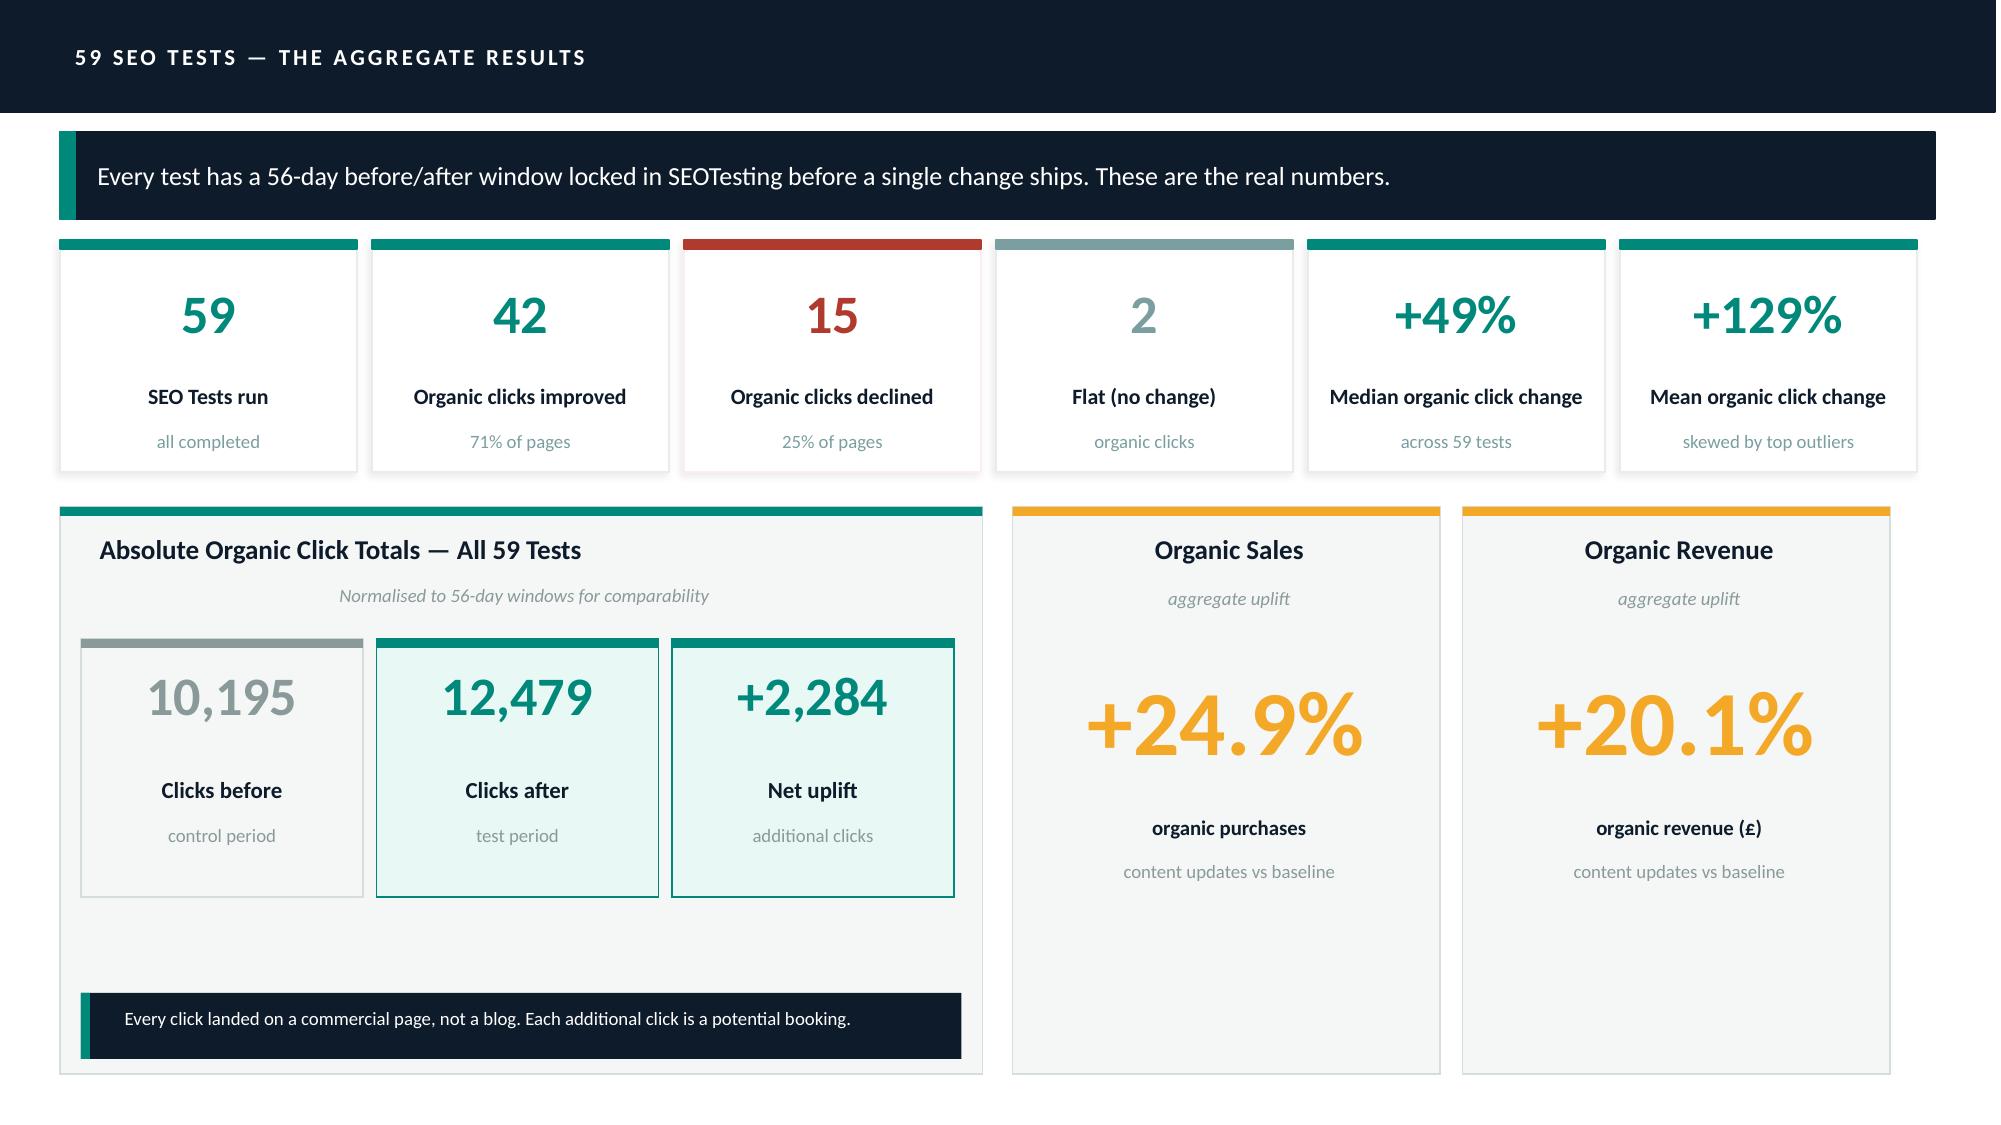Click the 'Organic Revenue' card heading
Viewport: 2001px width, 1125px height.
1679,551
